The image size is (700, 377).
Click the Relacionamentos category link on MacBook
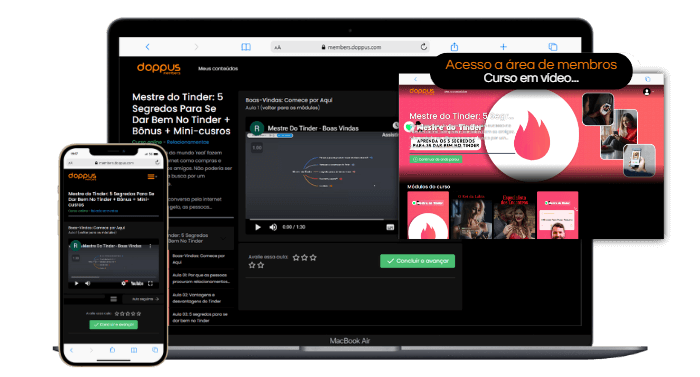click(x=188, y=142)
